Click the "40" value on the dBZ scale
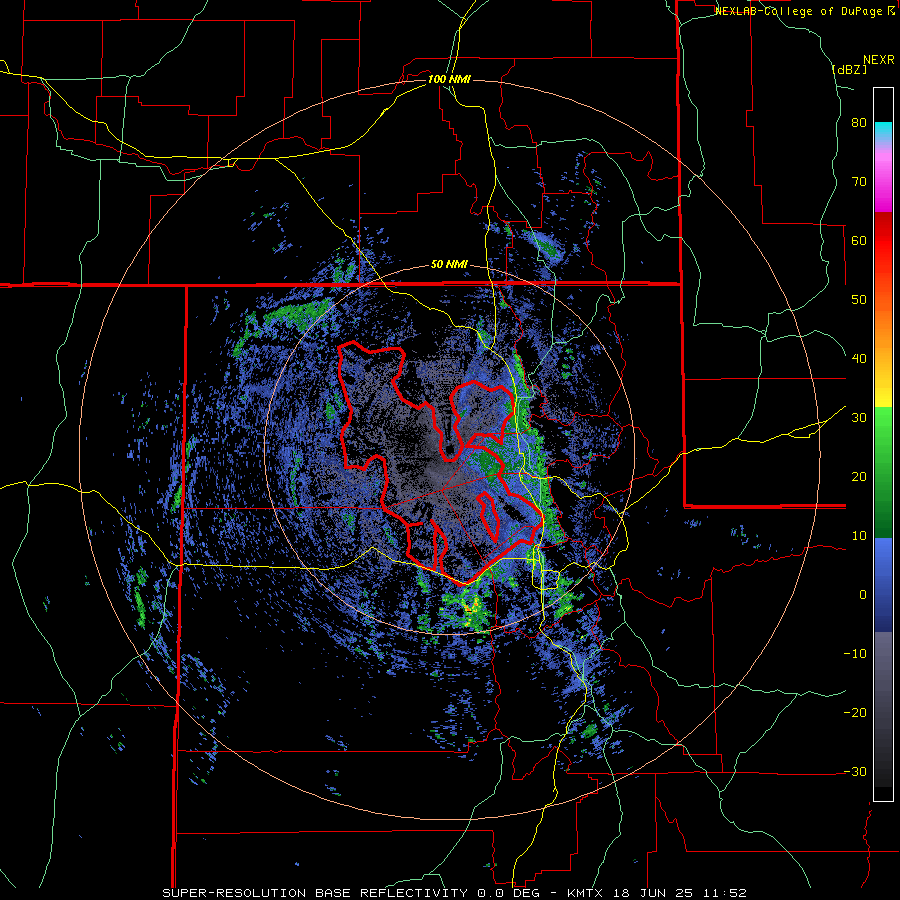The height and width of the screenshot is (900, 900). pyautogui.click(x=859, y=359)
